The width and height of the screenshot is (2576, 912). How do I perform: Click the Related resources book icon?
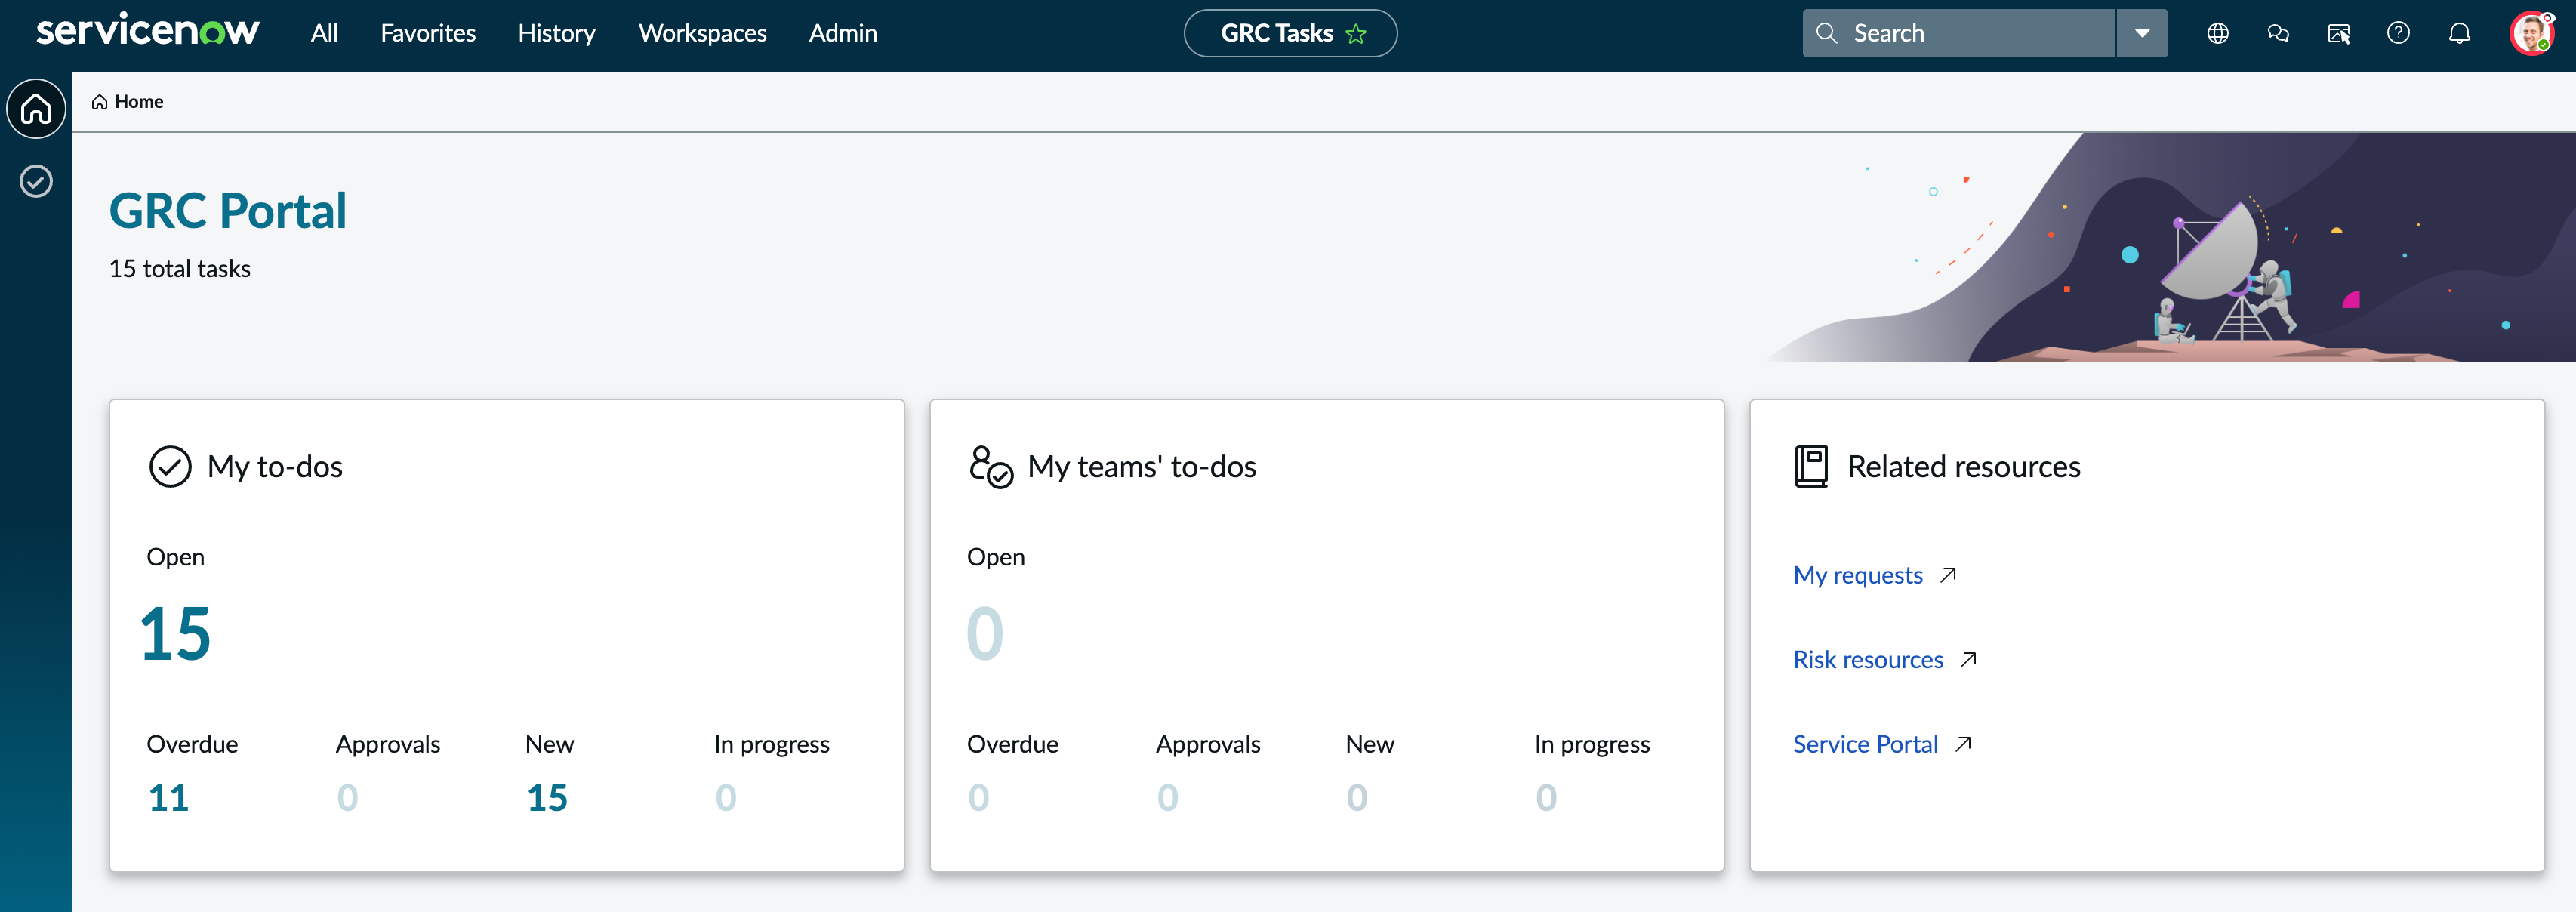(1811, 466)
